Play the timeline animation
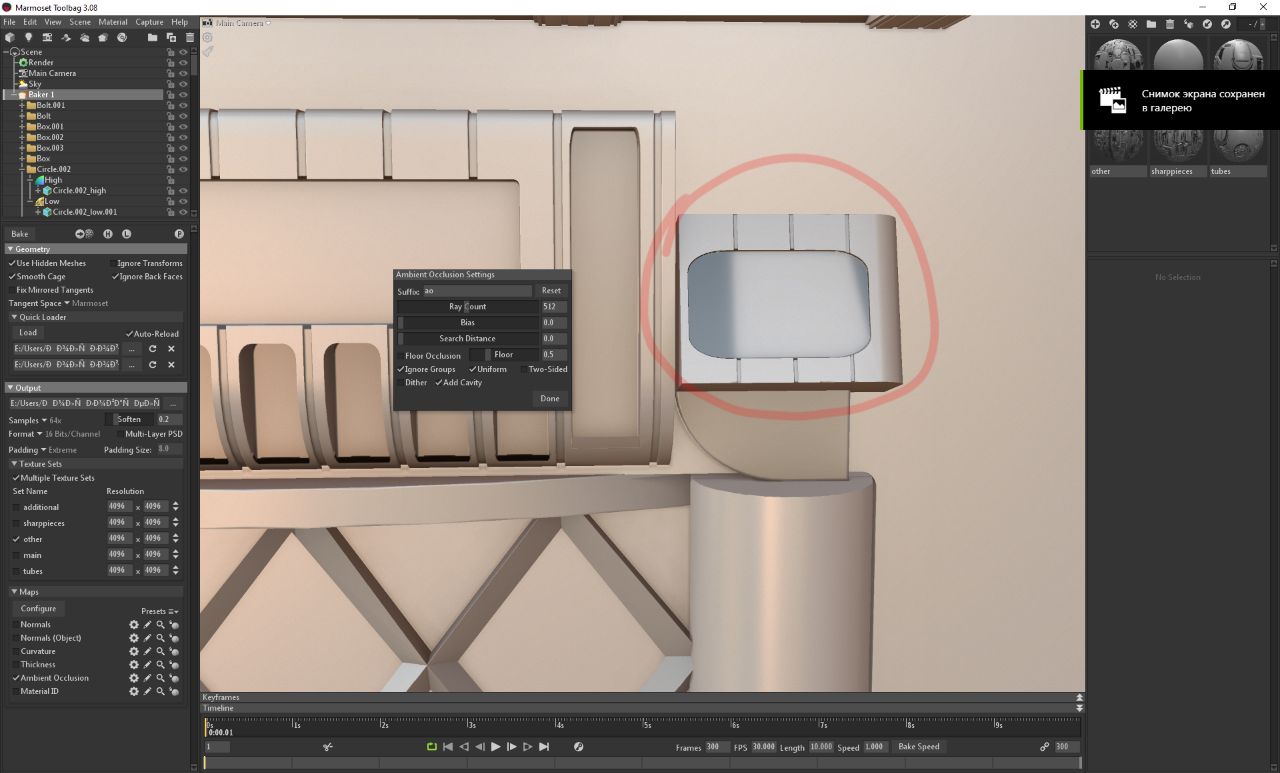1280x773 pixels. [x=495, y=747]
